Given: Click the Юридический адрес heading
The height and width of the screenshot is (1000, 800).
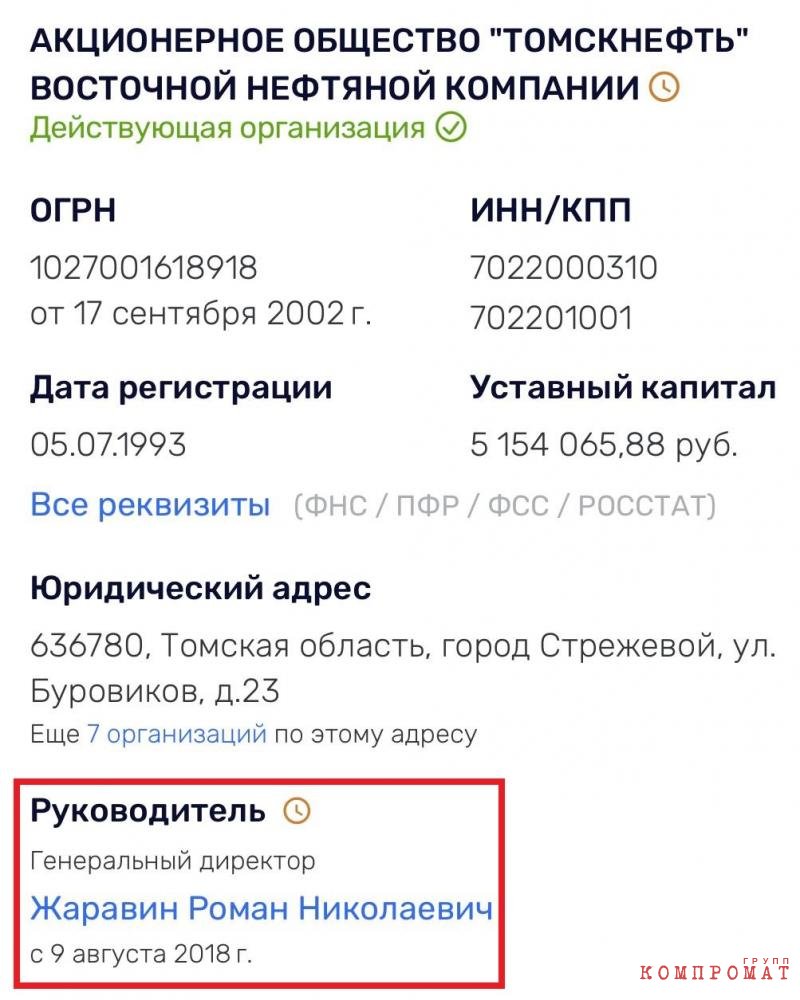Looking at the screenshot, I should (x=200, y=588).
